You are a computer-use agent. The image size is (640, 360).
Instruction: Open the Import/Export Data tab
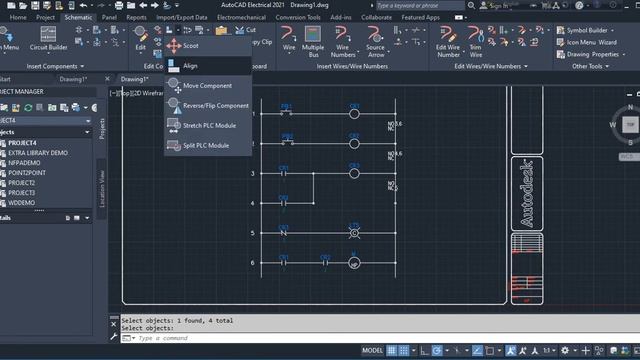click(182, 18)
